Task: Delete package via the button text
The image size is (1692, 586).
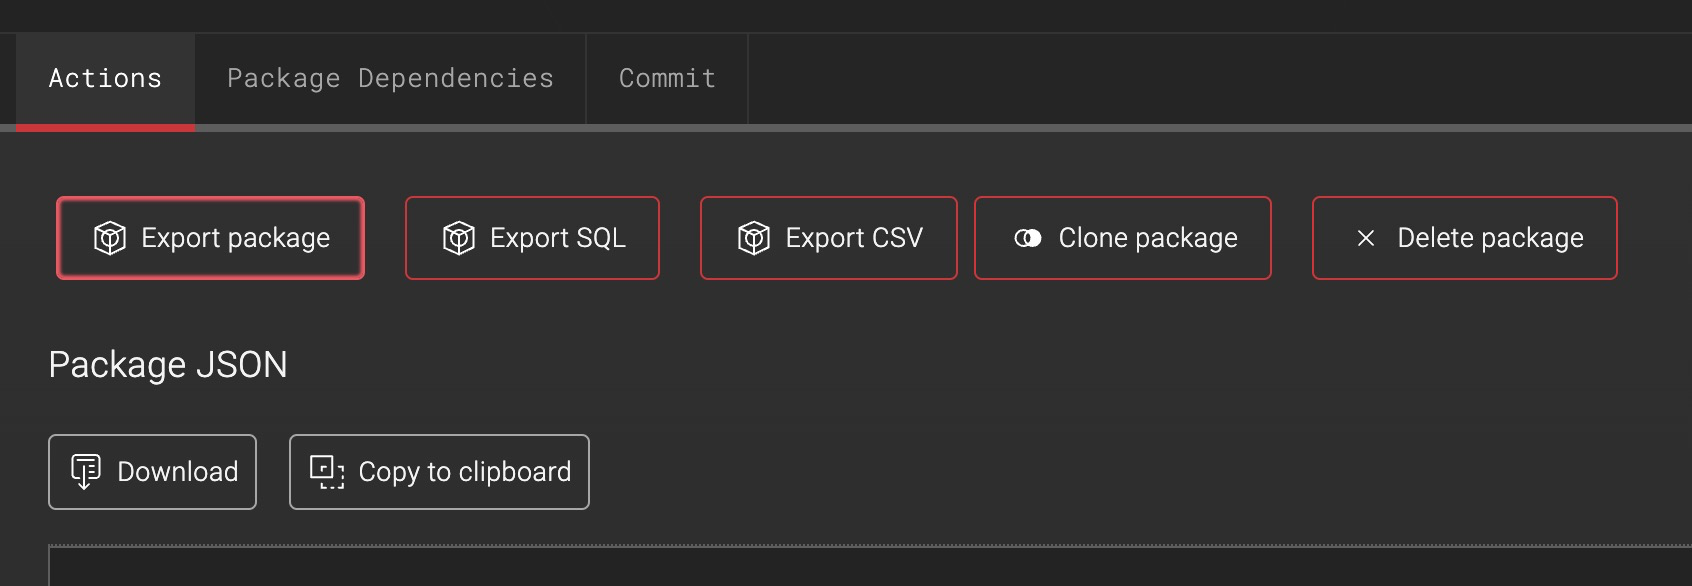Action: (1490, 238)
